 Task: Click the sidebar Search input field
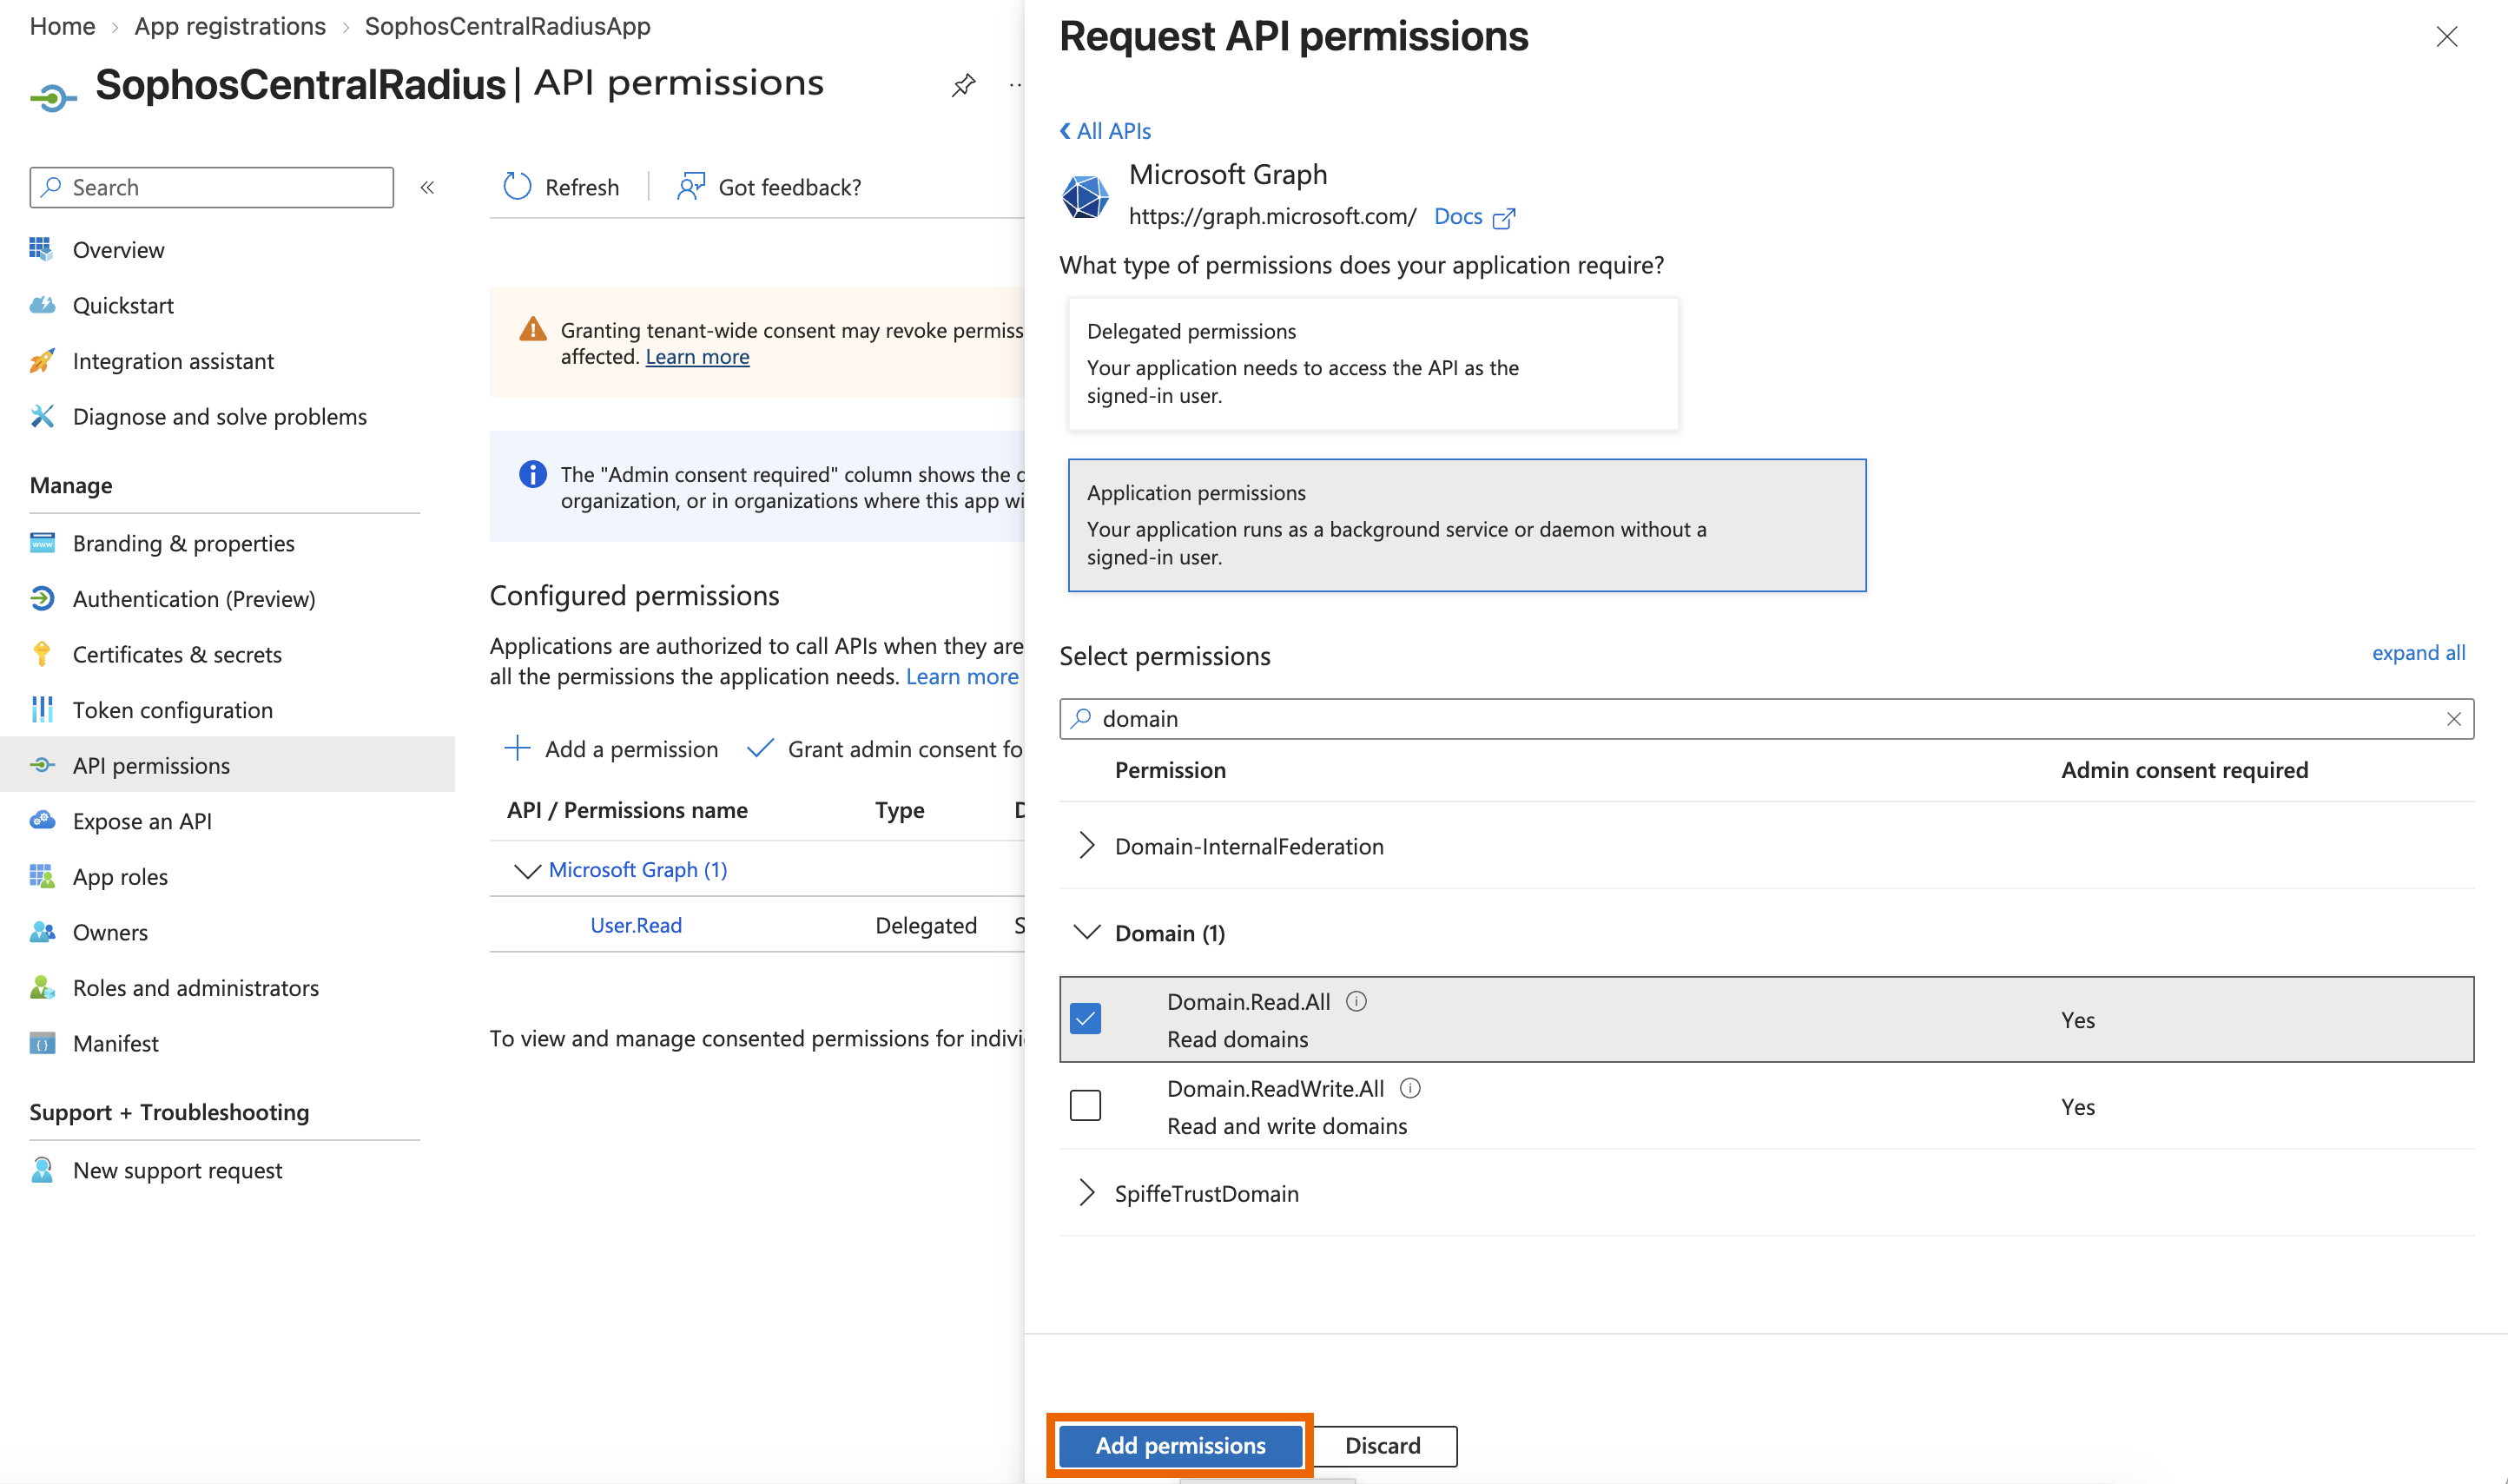[x=212, y=187]
